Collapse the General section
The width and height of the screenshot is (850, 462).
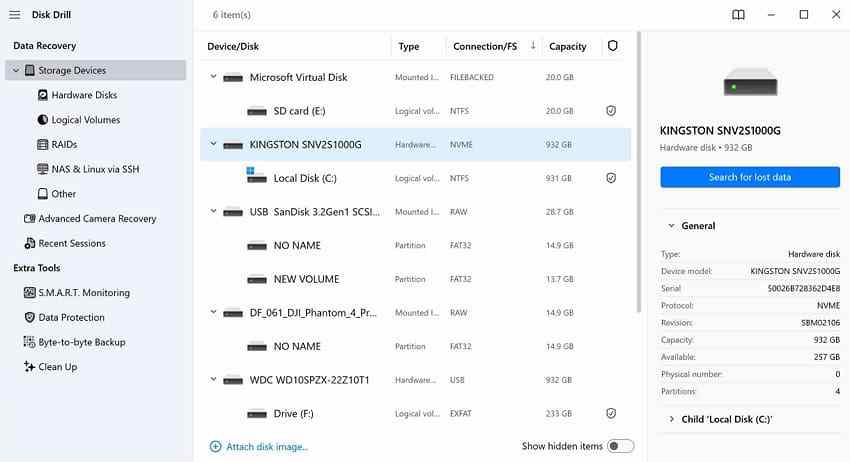pyautogui.click(x=671, y=226)
